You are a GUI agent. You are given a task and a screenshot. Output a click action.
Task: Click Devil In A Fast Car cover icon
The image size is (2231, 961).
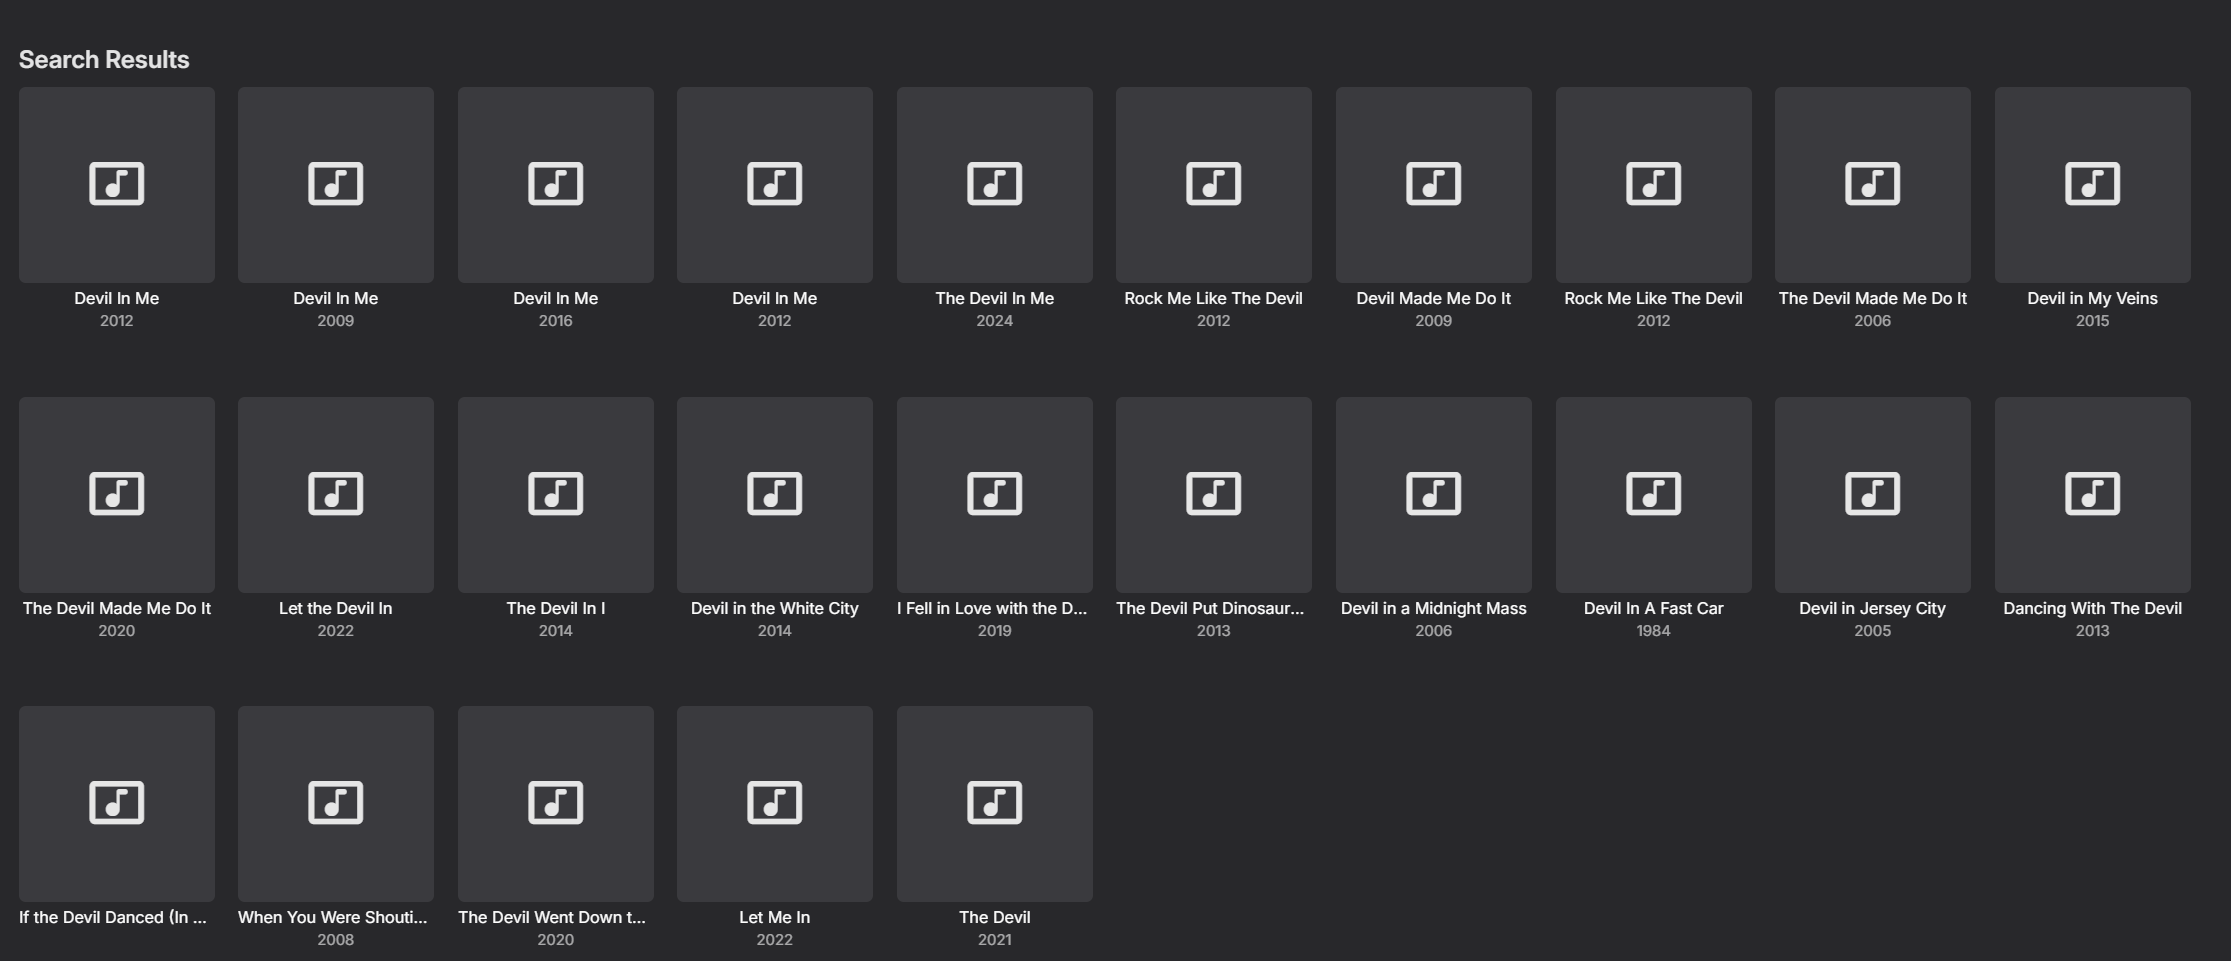(x=1653, y=494)
